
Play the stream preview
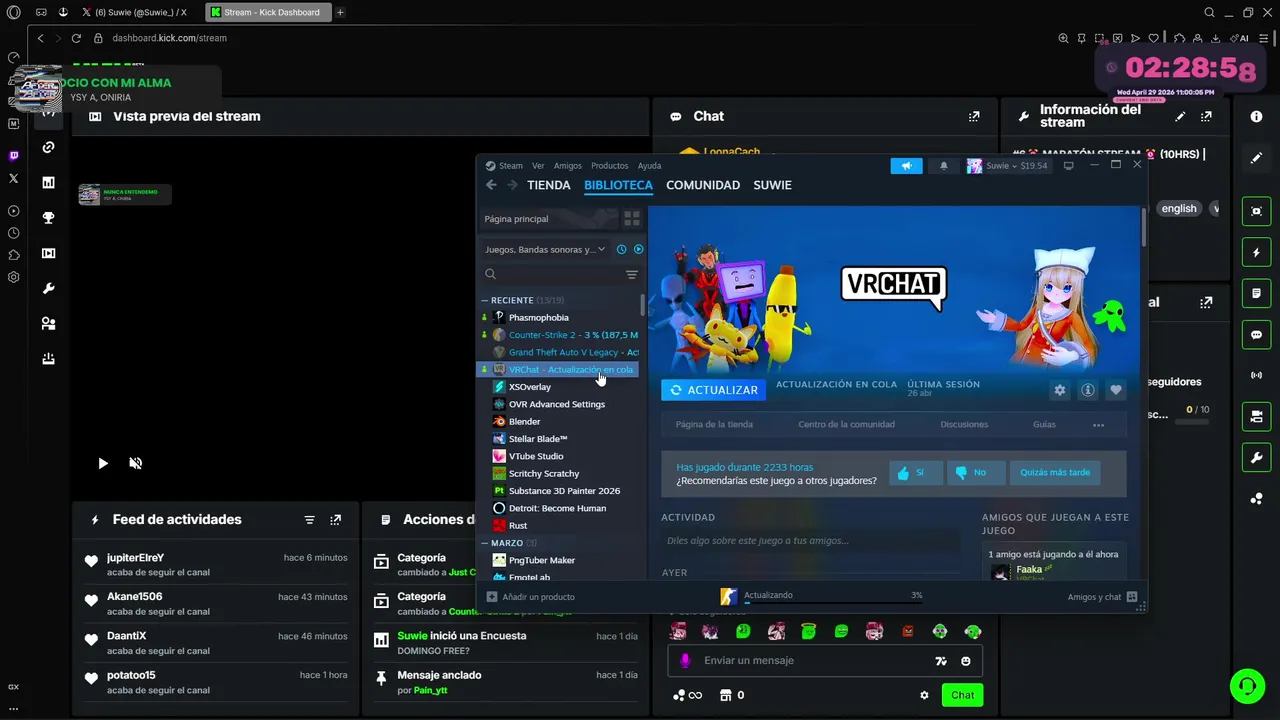(102, 463)
